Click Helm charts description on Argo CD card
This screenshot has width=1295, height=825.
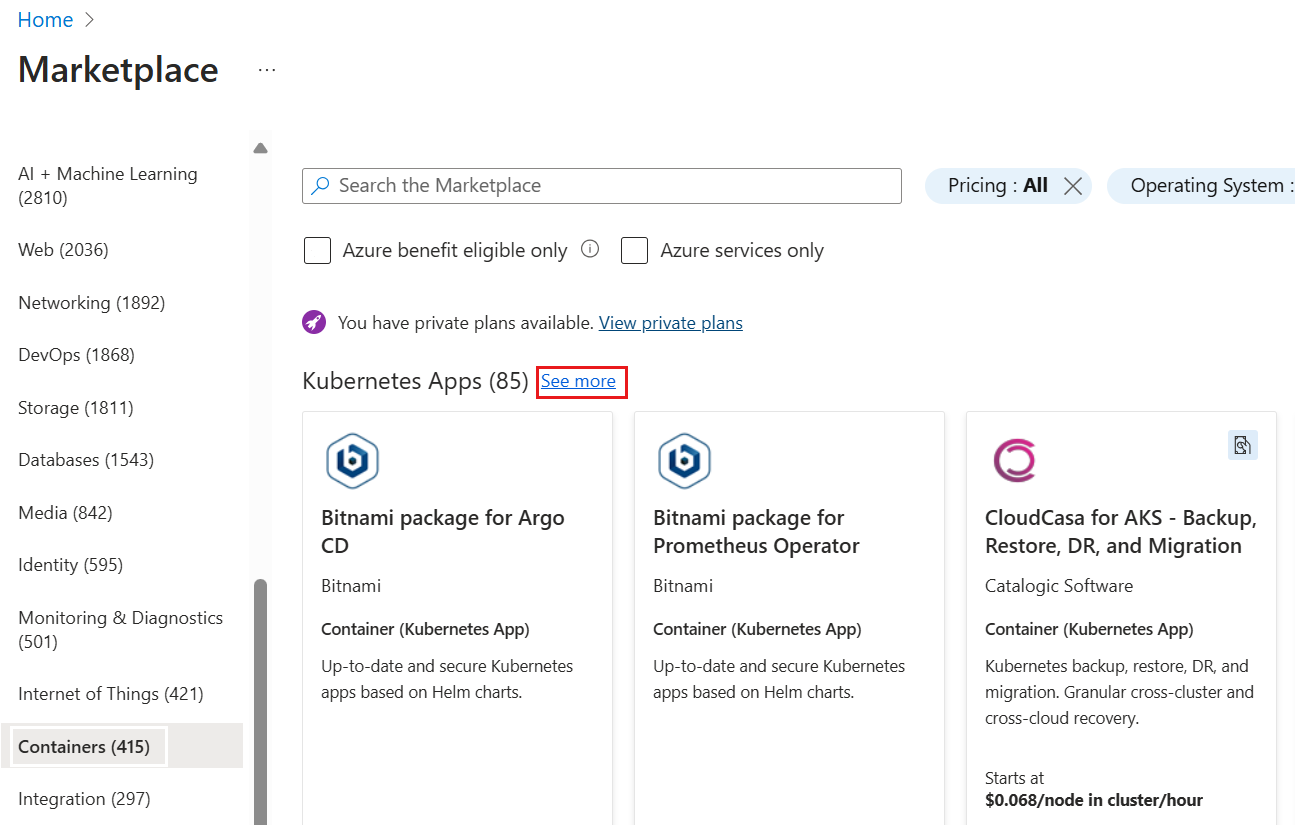447,679
